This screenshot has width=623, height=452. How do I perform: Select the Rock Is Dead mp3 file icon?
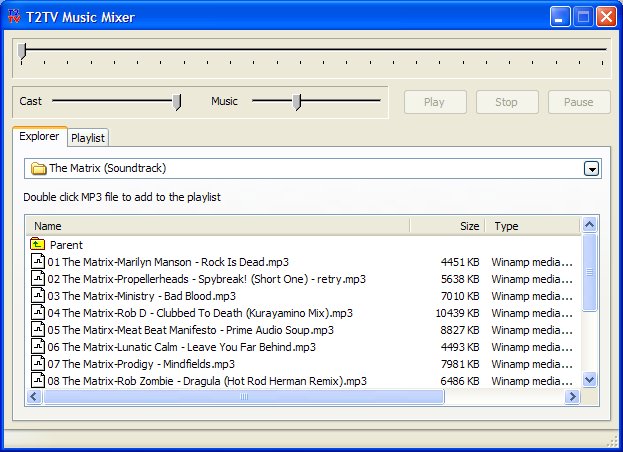point(38,261)
